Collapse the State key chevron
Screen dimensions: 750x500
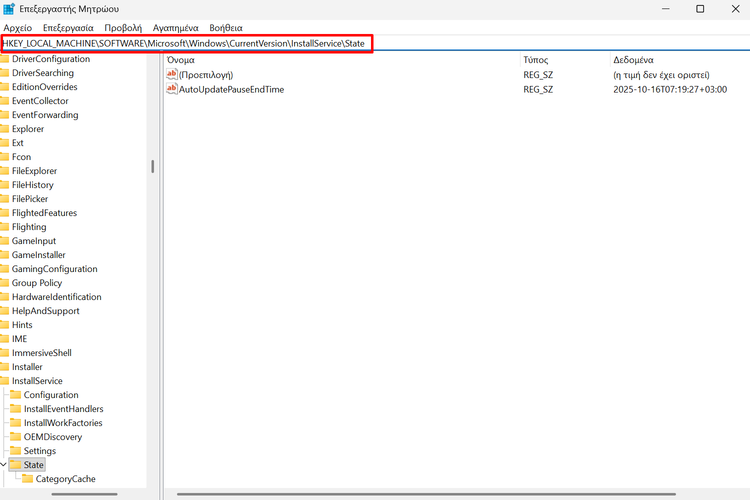click(x=3, y=465)
